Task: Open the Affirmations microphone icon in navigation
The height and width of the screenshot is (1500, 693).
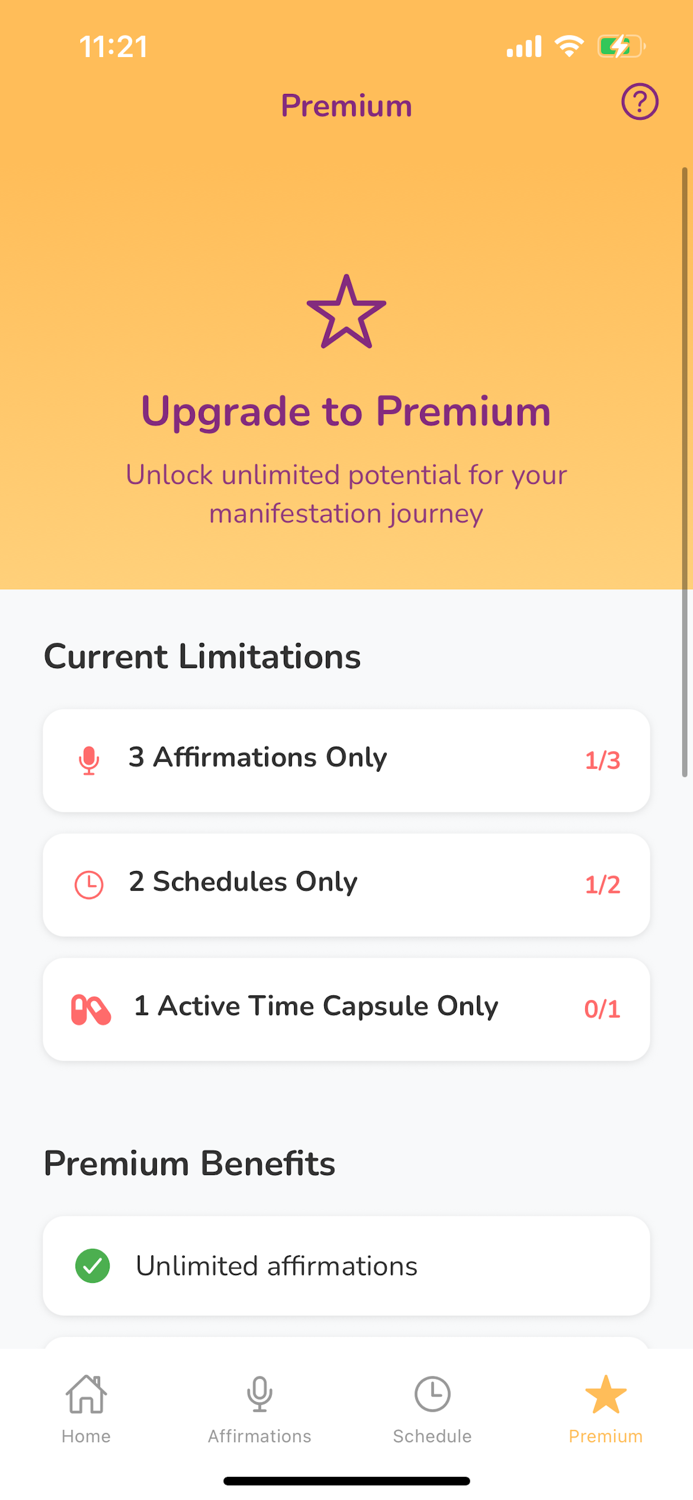Action: click(x=259, y=1393)
